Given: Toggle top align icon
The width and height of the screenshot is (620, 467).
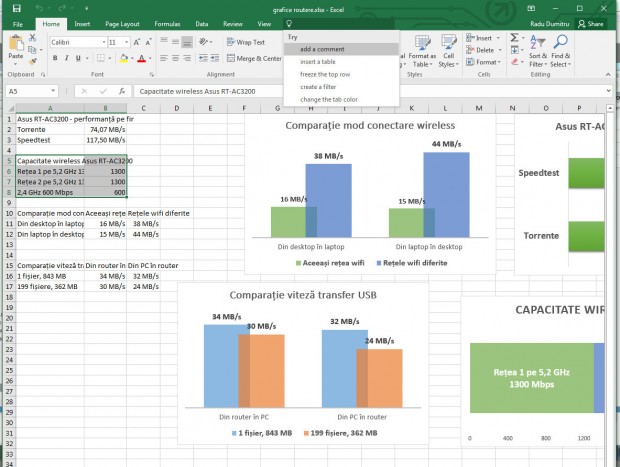Looking at the screenshot, I should point(164,41).
